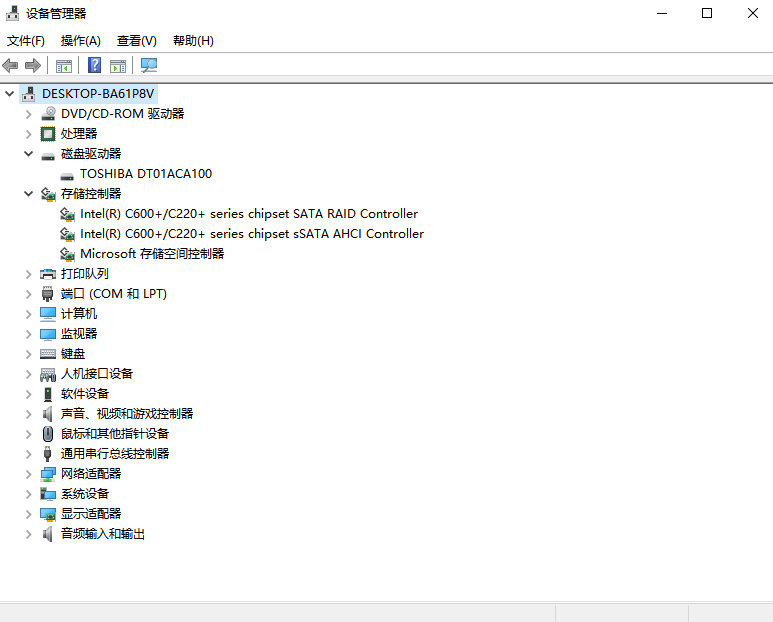Expand the 处理器 category arrow
The height and width of the screenshot is (622, 773).
[x=29, y=134]
